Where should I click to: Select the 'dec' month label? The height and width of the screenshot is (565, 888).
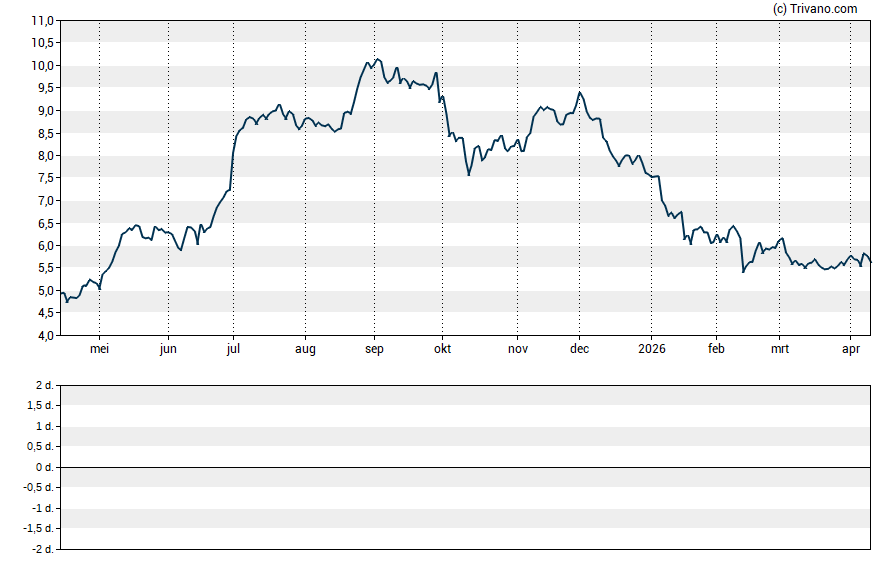point(579,349)
